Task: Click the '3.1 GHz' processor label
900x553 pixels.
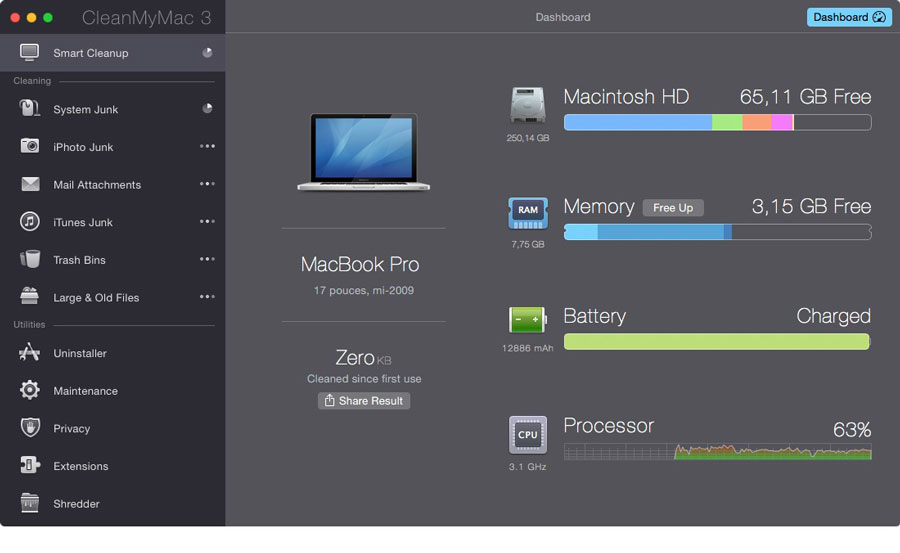Action: (527, 467)
